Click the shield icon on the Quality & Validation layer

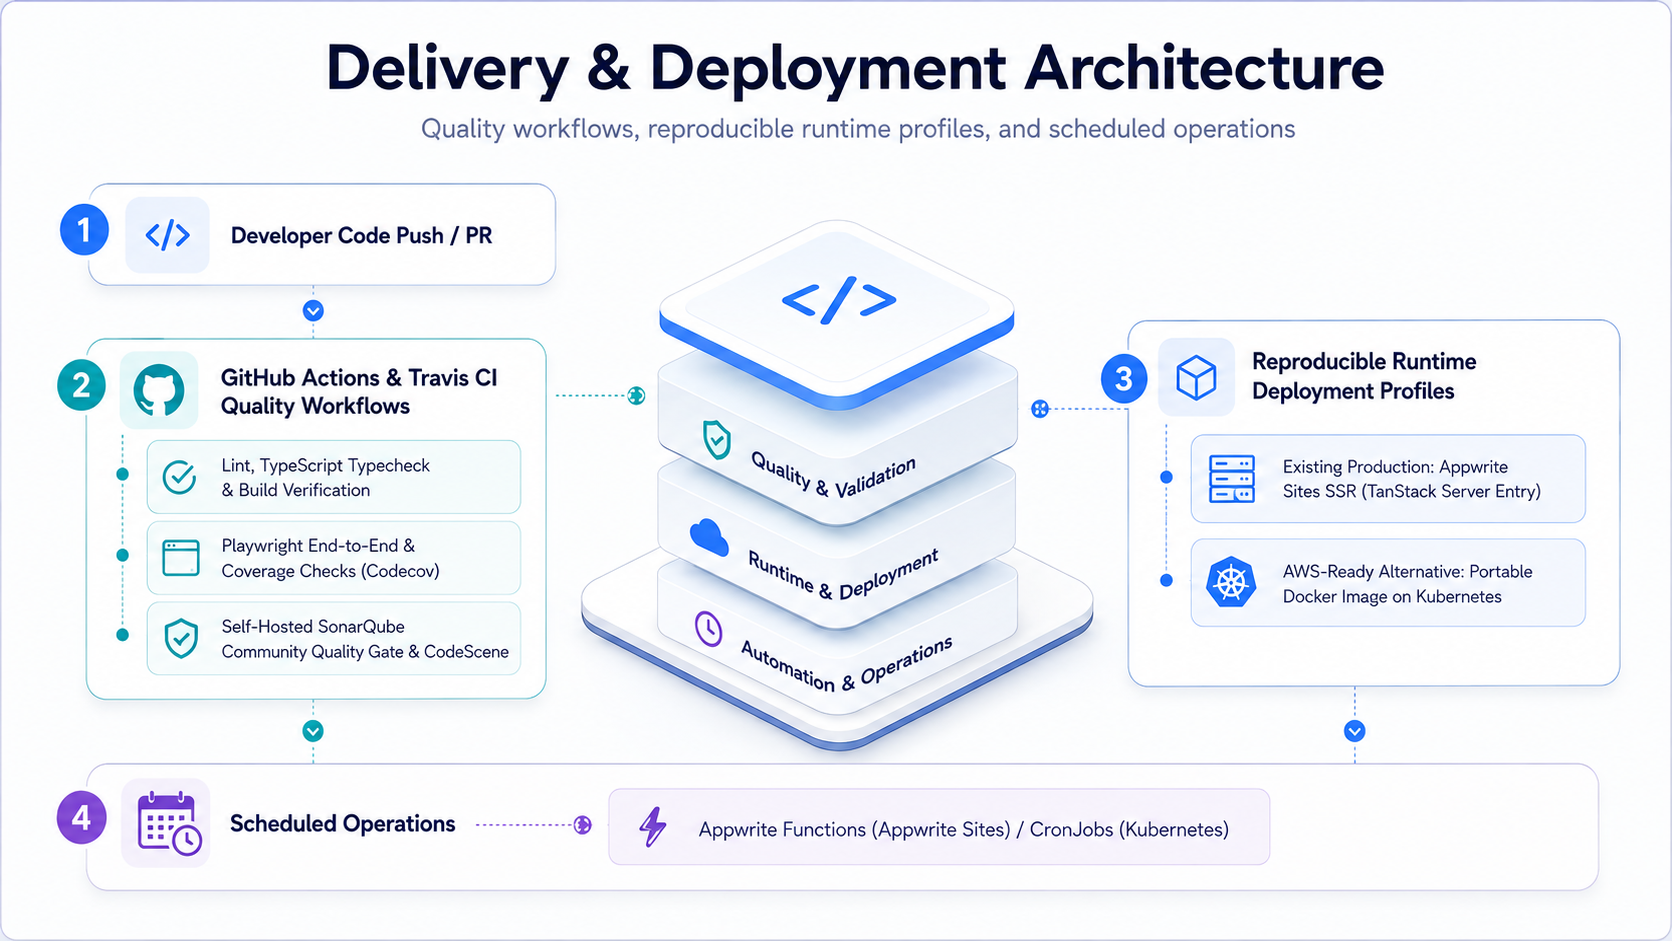(x=716, y=439)
